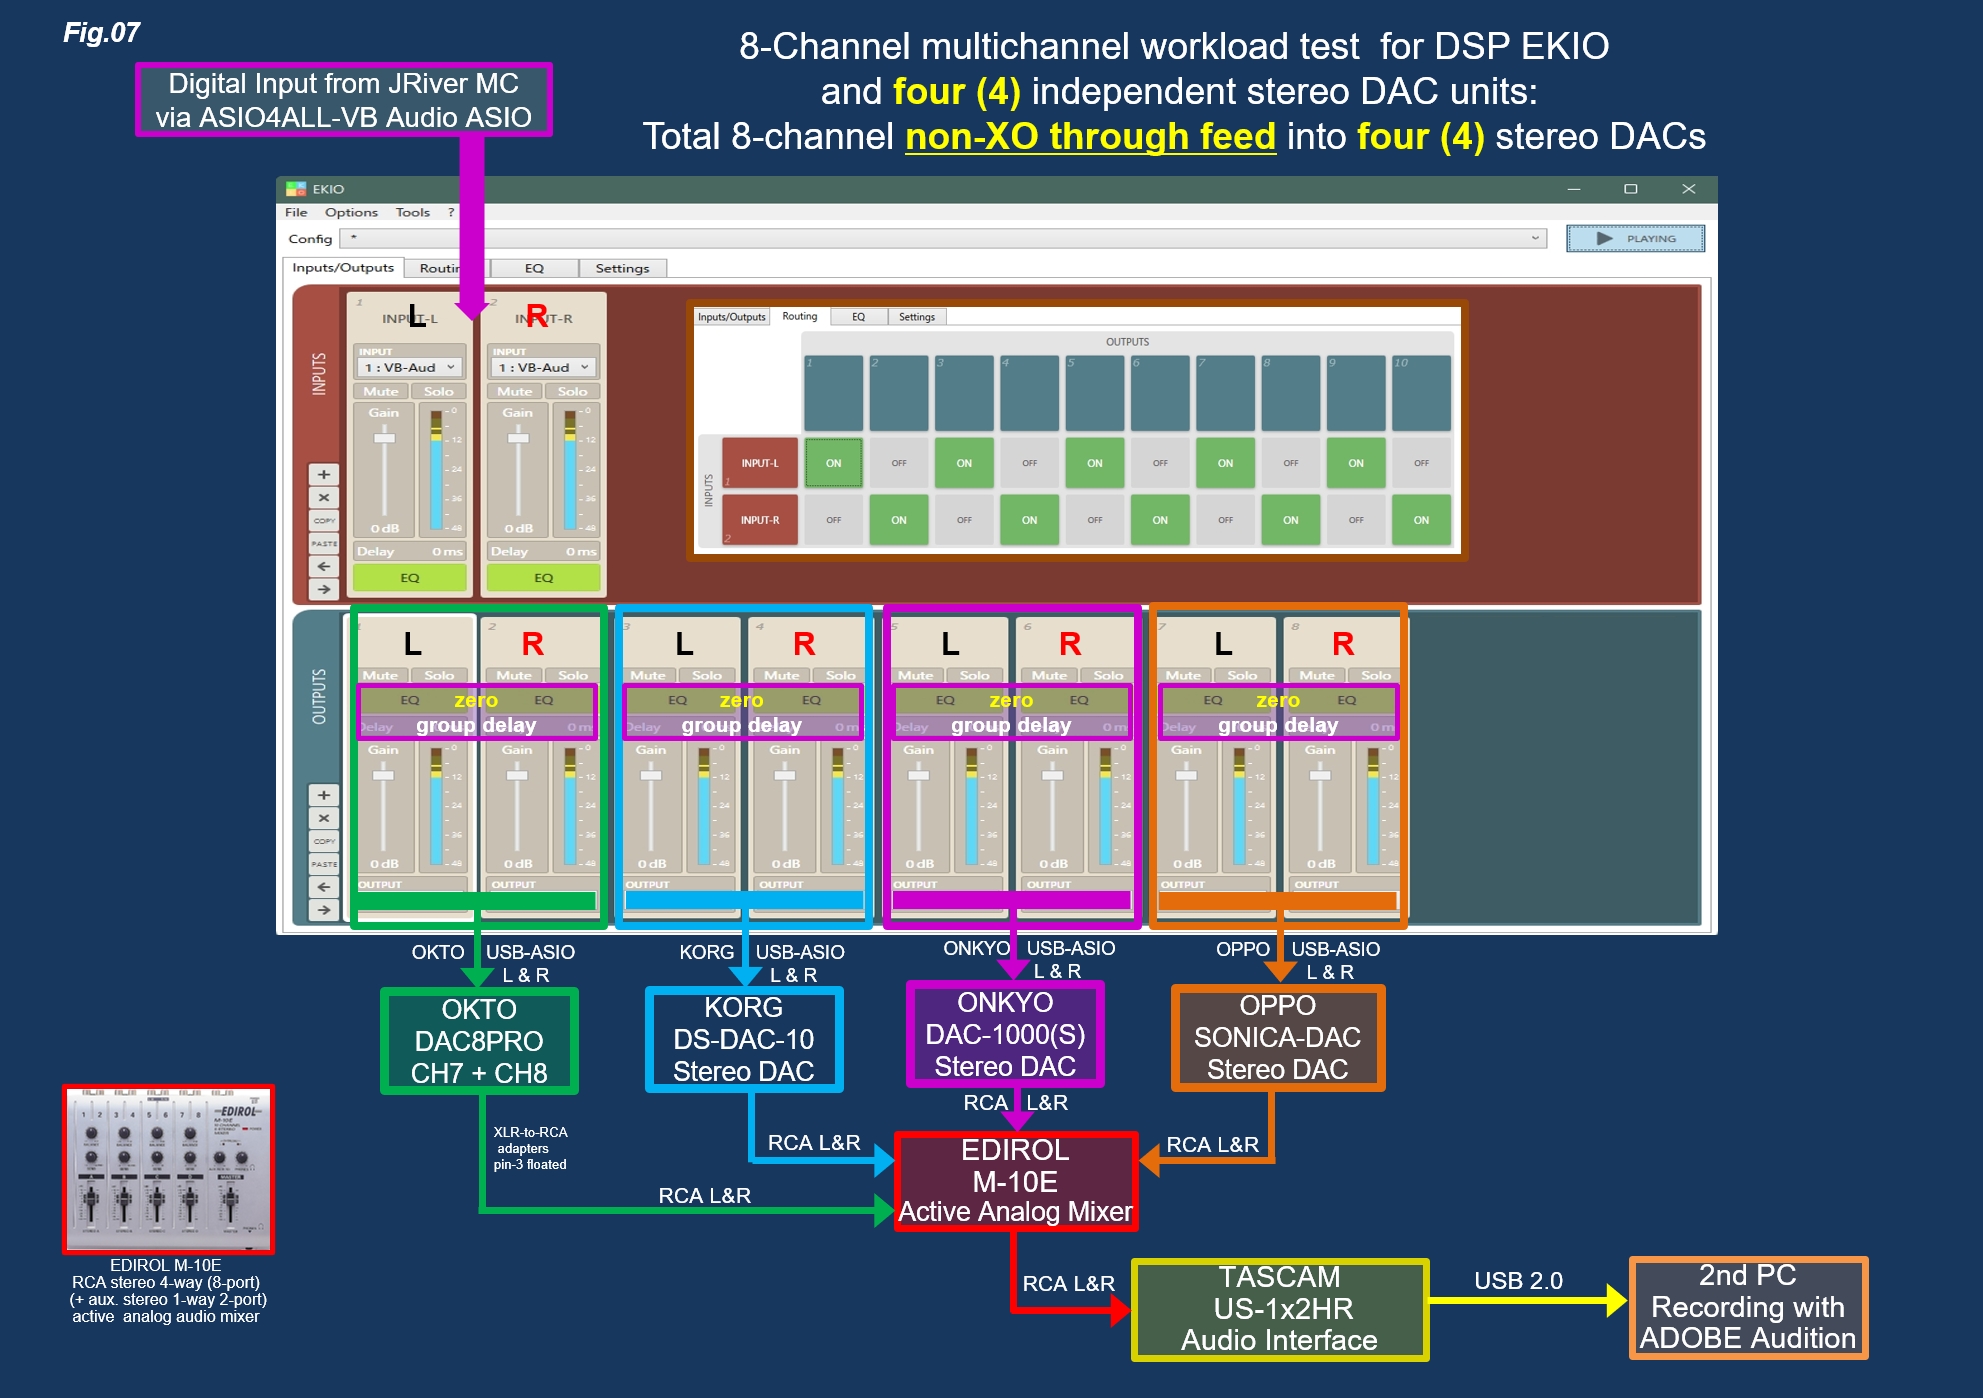This screenshot has height=1398, width=1983.
Task: Click the INPUT-R row label in routing matrix
Action: point(760,520)
